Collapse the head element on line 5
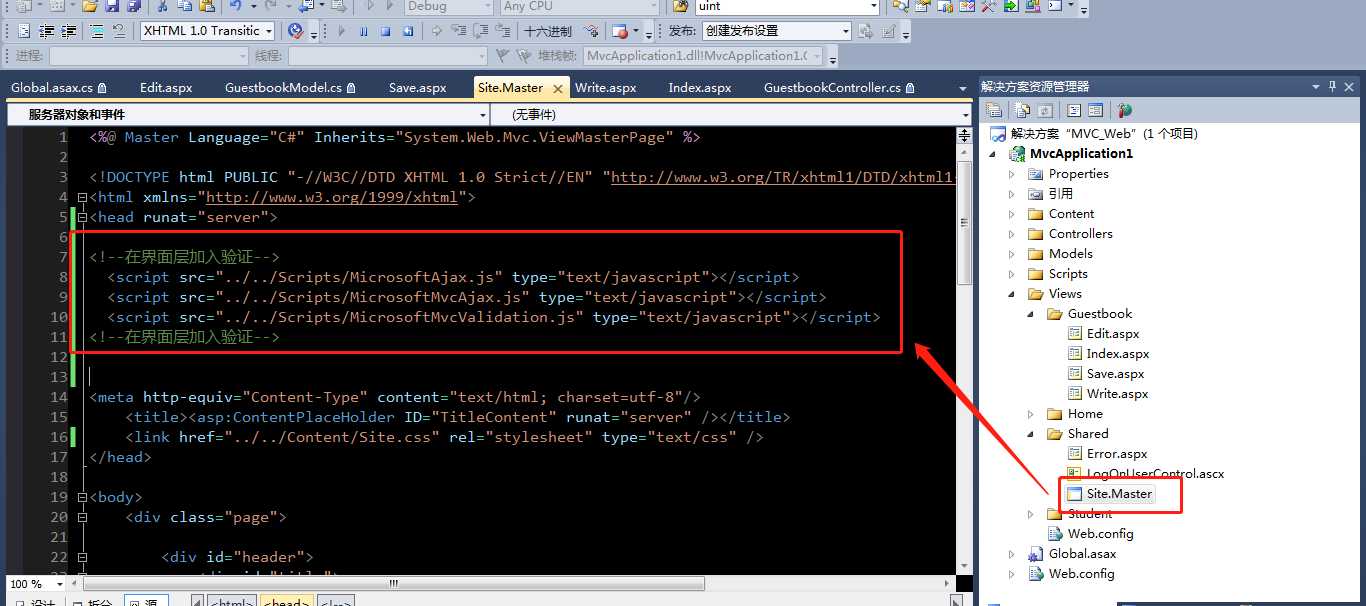The height and width of the screenshot is (606, 1366). pyautogui.click(x=82, y=217)
